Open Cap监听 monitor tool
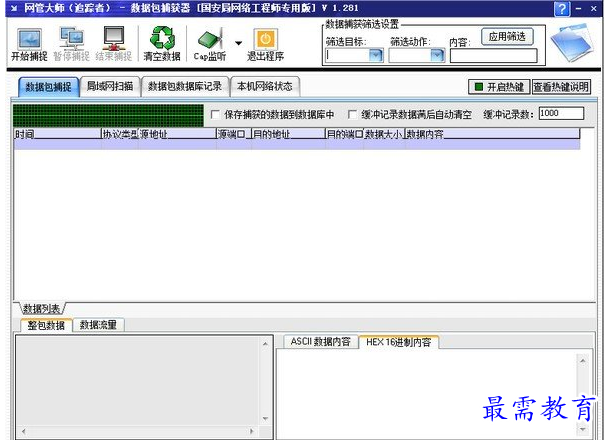 210,45
